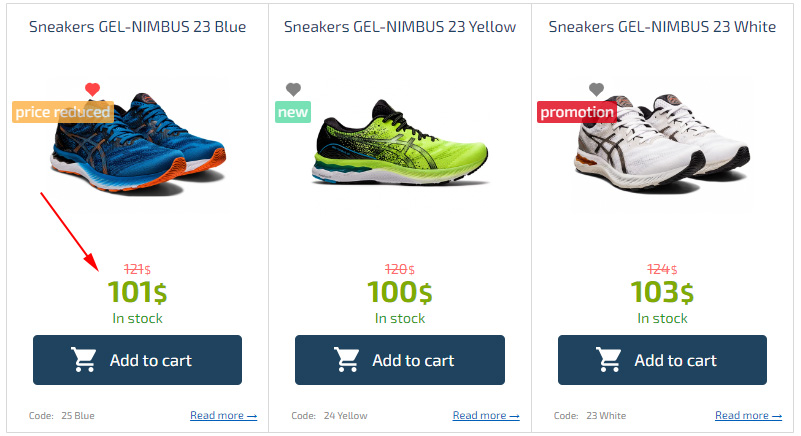
Task: Click the 'price reduced' badge
Action: pos(62,112)
